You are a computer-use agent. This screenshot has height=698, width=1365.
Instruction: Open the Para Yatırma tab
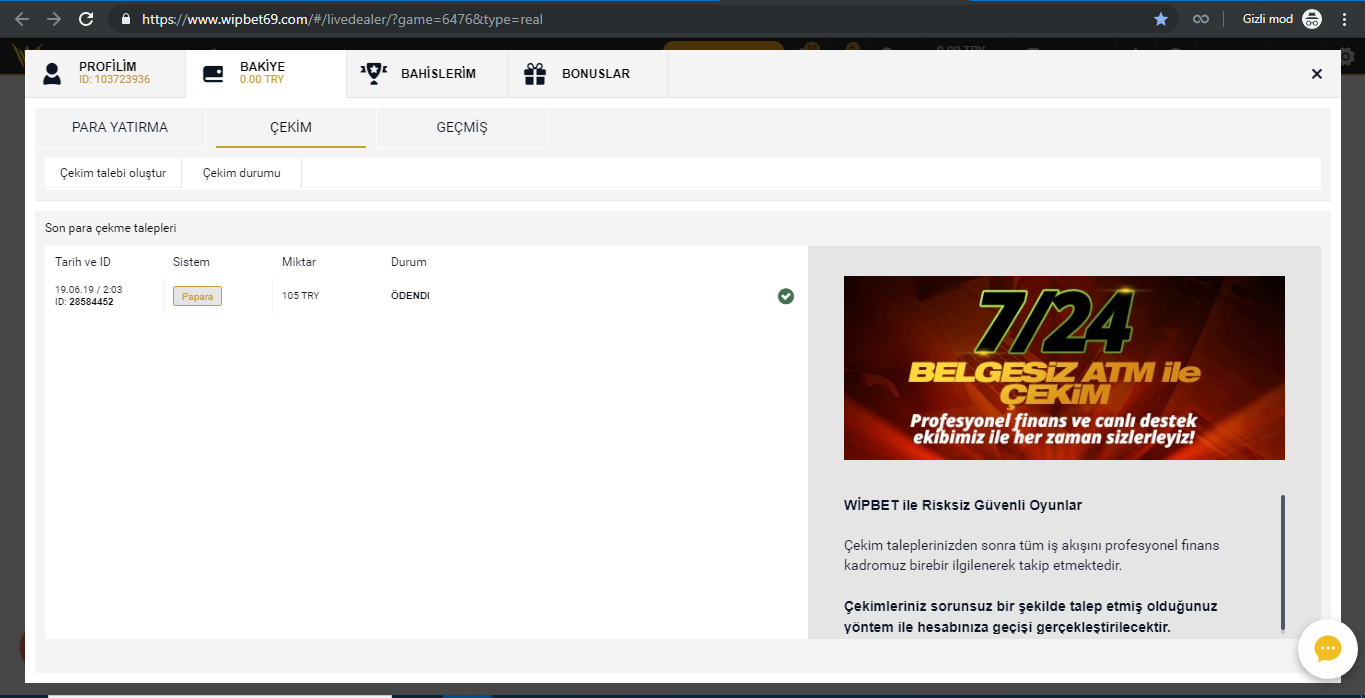tap(120, 128)
